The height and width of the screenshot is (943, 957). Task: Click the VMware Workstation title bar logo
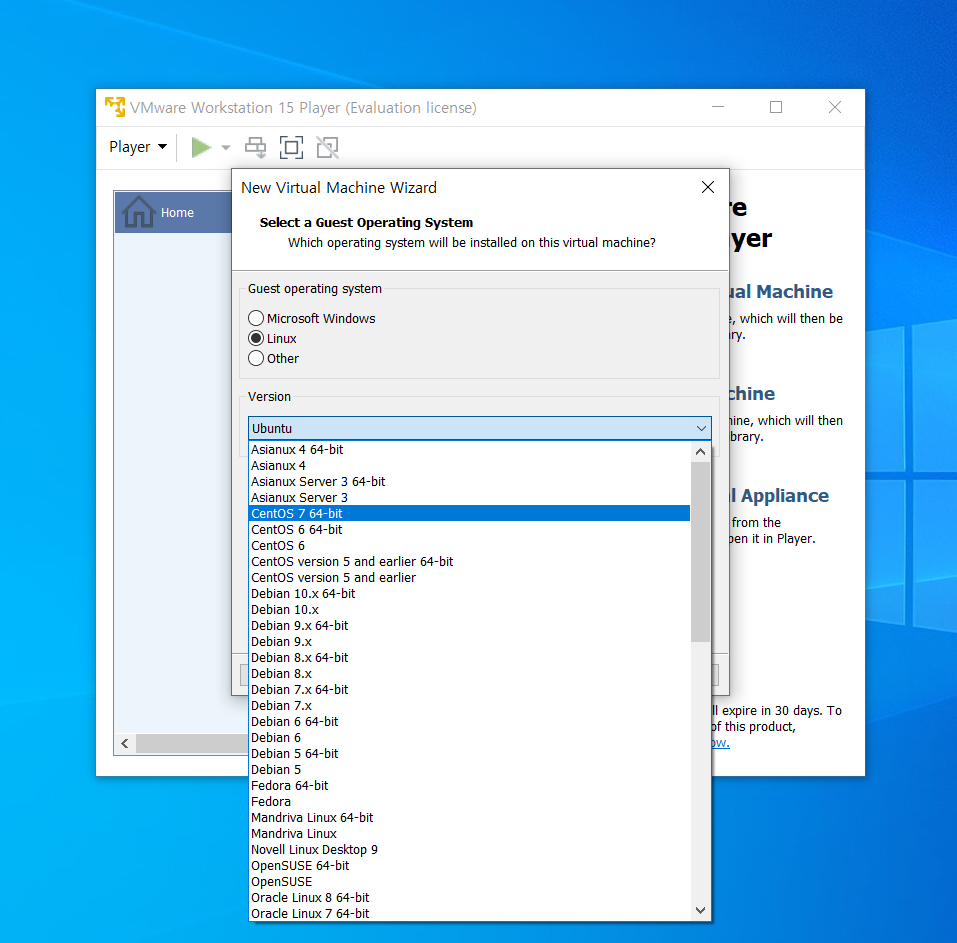tap(115, 107)
